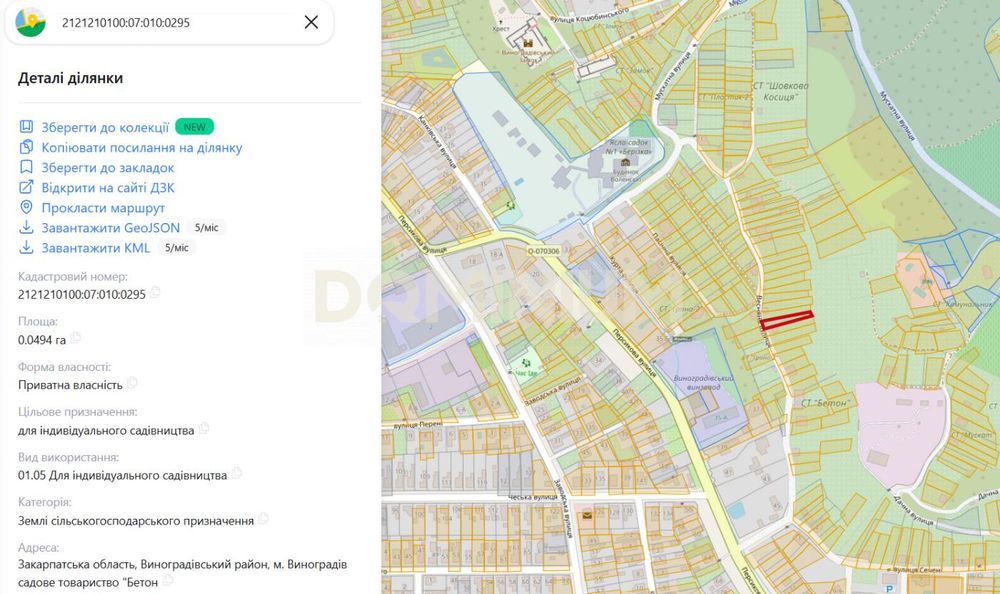Open the Зберегти до колекції link
This screenshot has width=1000, height=594.
coord(105,127)
